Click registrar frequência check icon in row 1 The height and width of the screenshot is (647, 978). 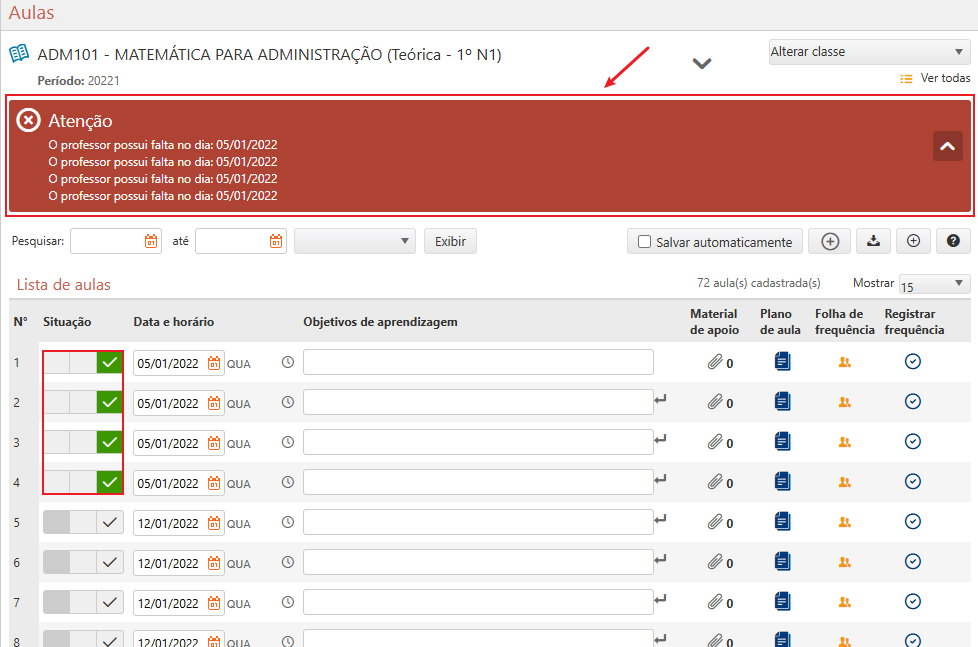tap(913, 362)
